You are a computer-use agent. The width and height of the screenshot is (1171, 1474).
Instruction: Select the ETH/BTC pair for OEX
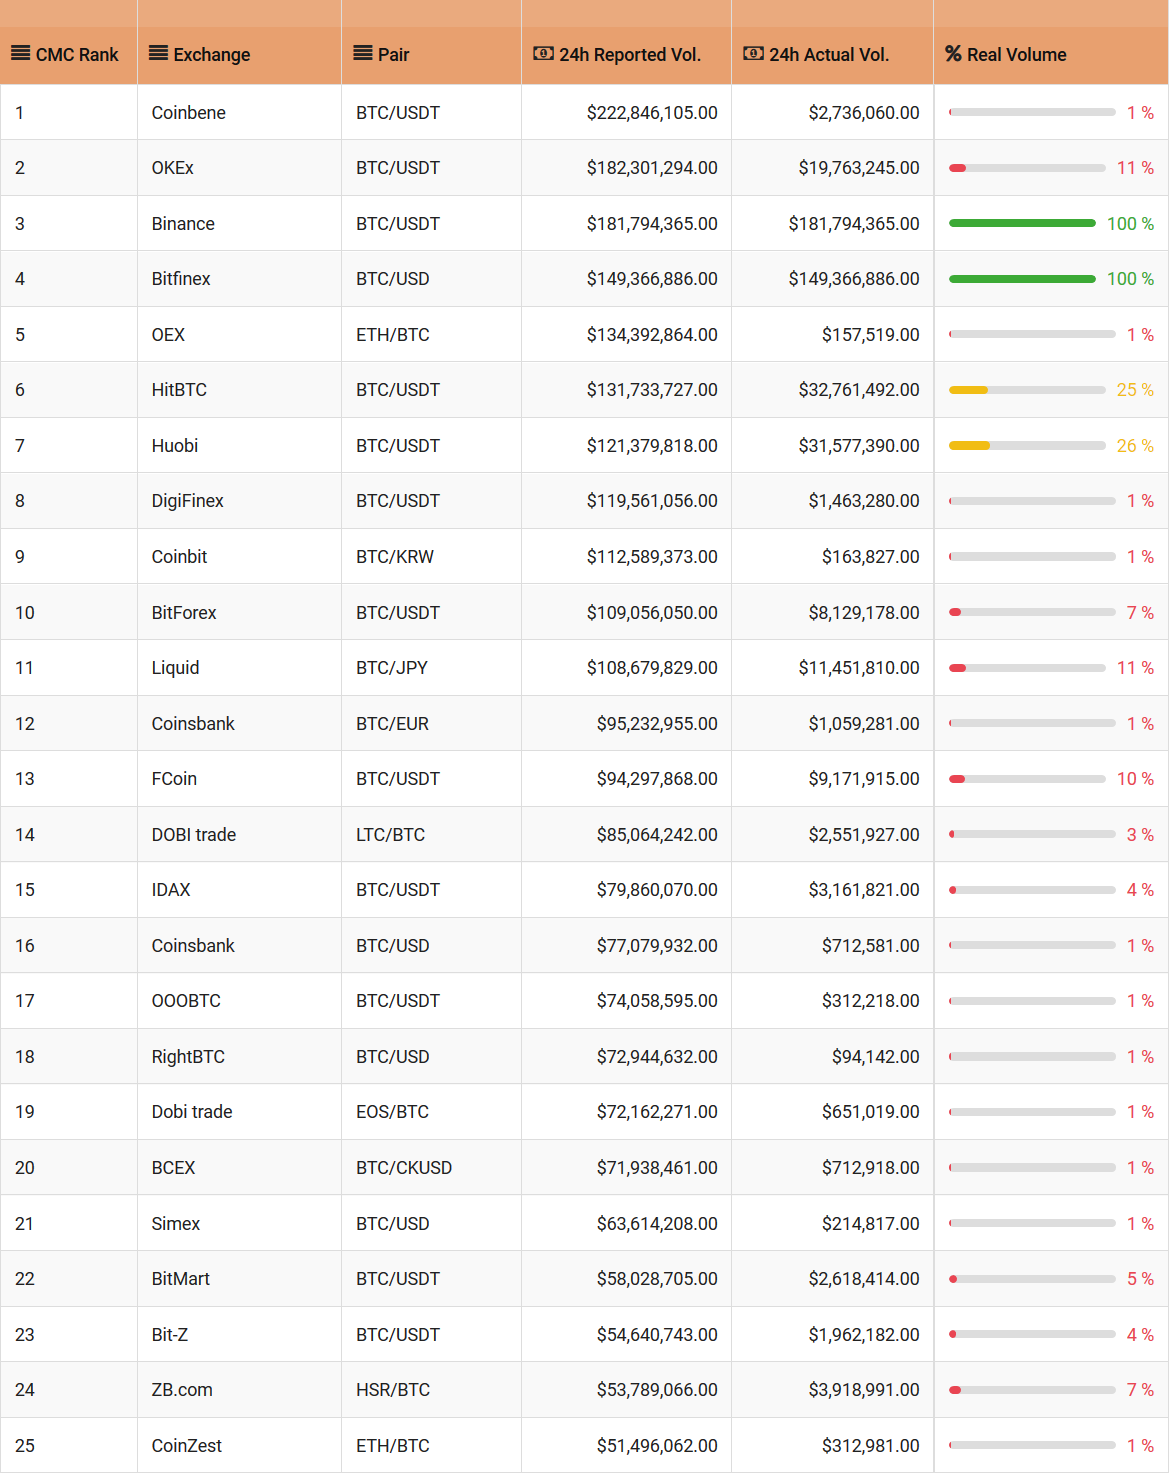[x=393, y=335]
